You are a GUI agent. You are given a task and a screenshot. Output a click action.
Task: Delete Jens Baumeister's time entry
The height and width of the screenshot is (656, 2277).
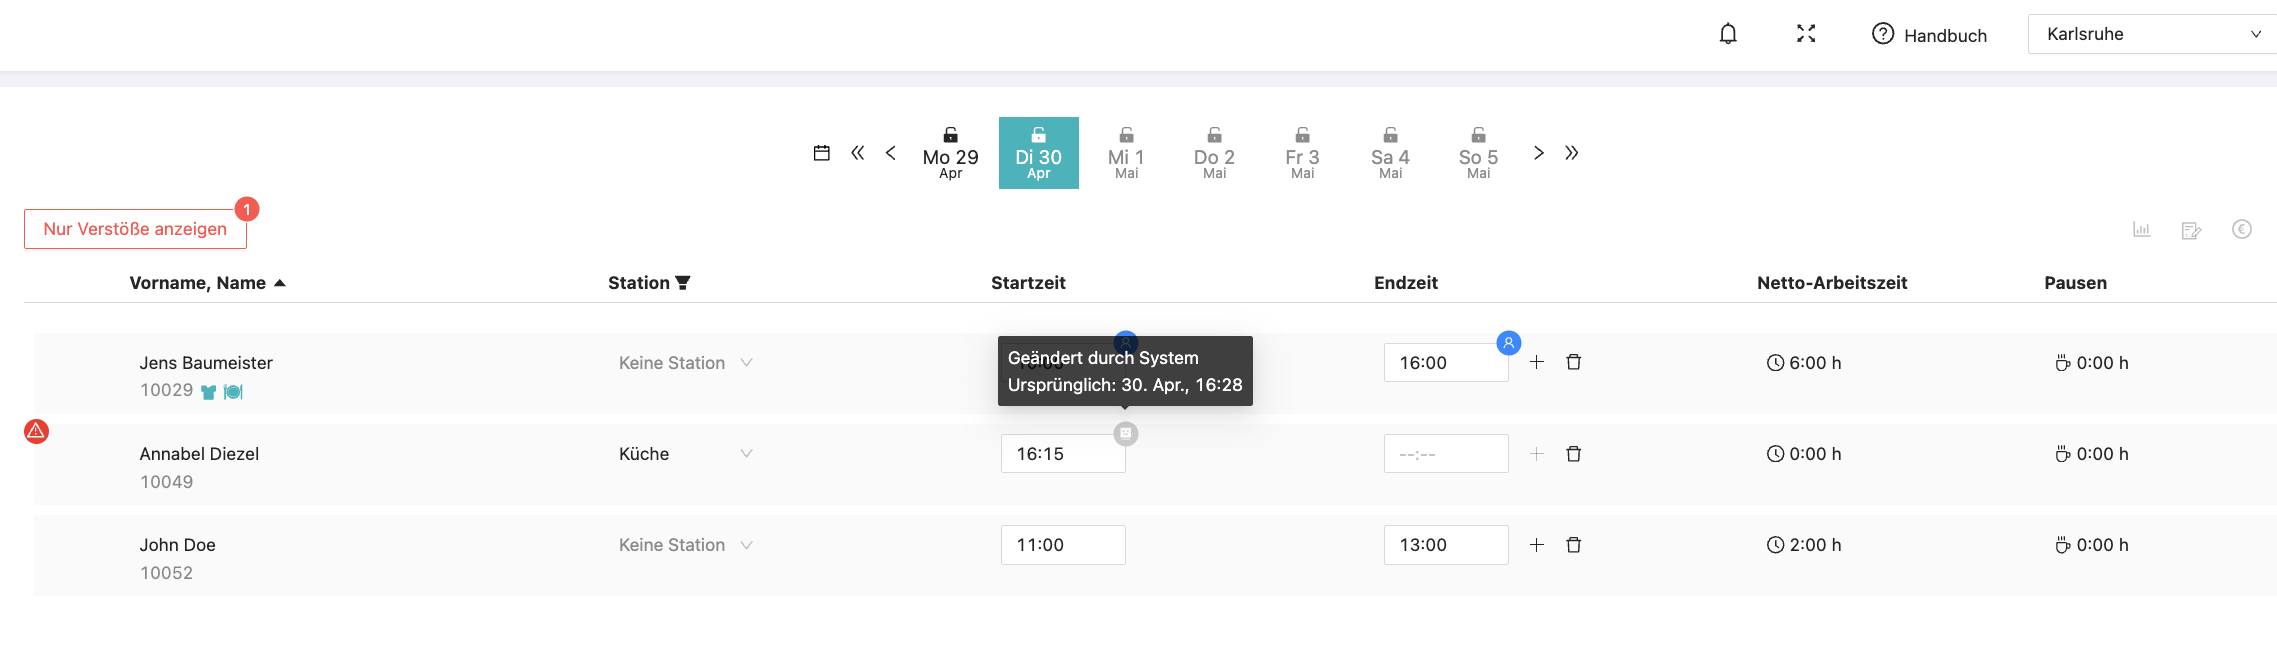click(1573, 362)
